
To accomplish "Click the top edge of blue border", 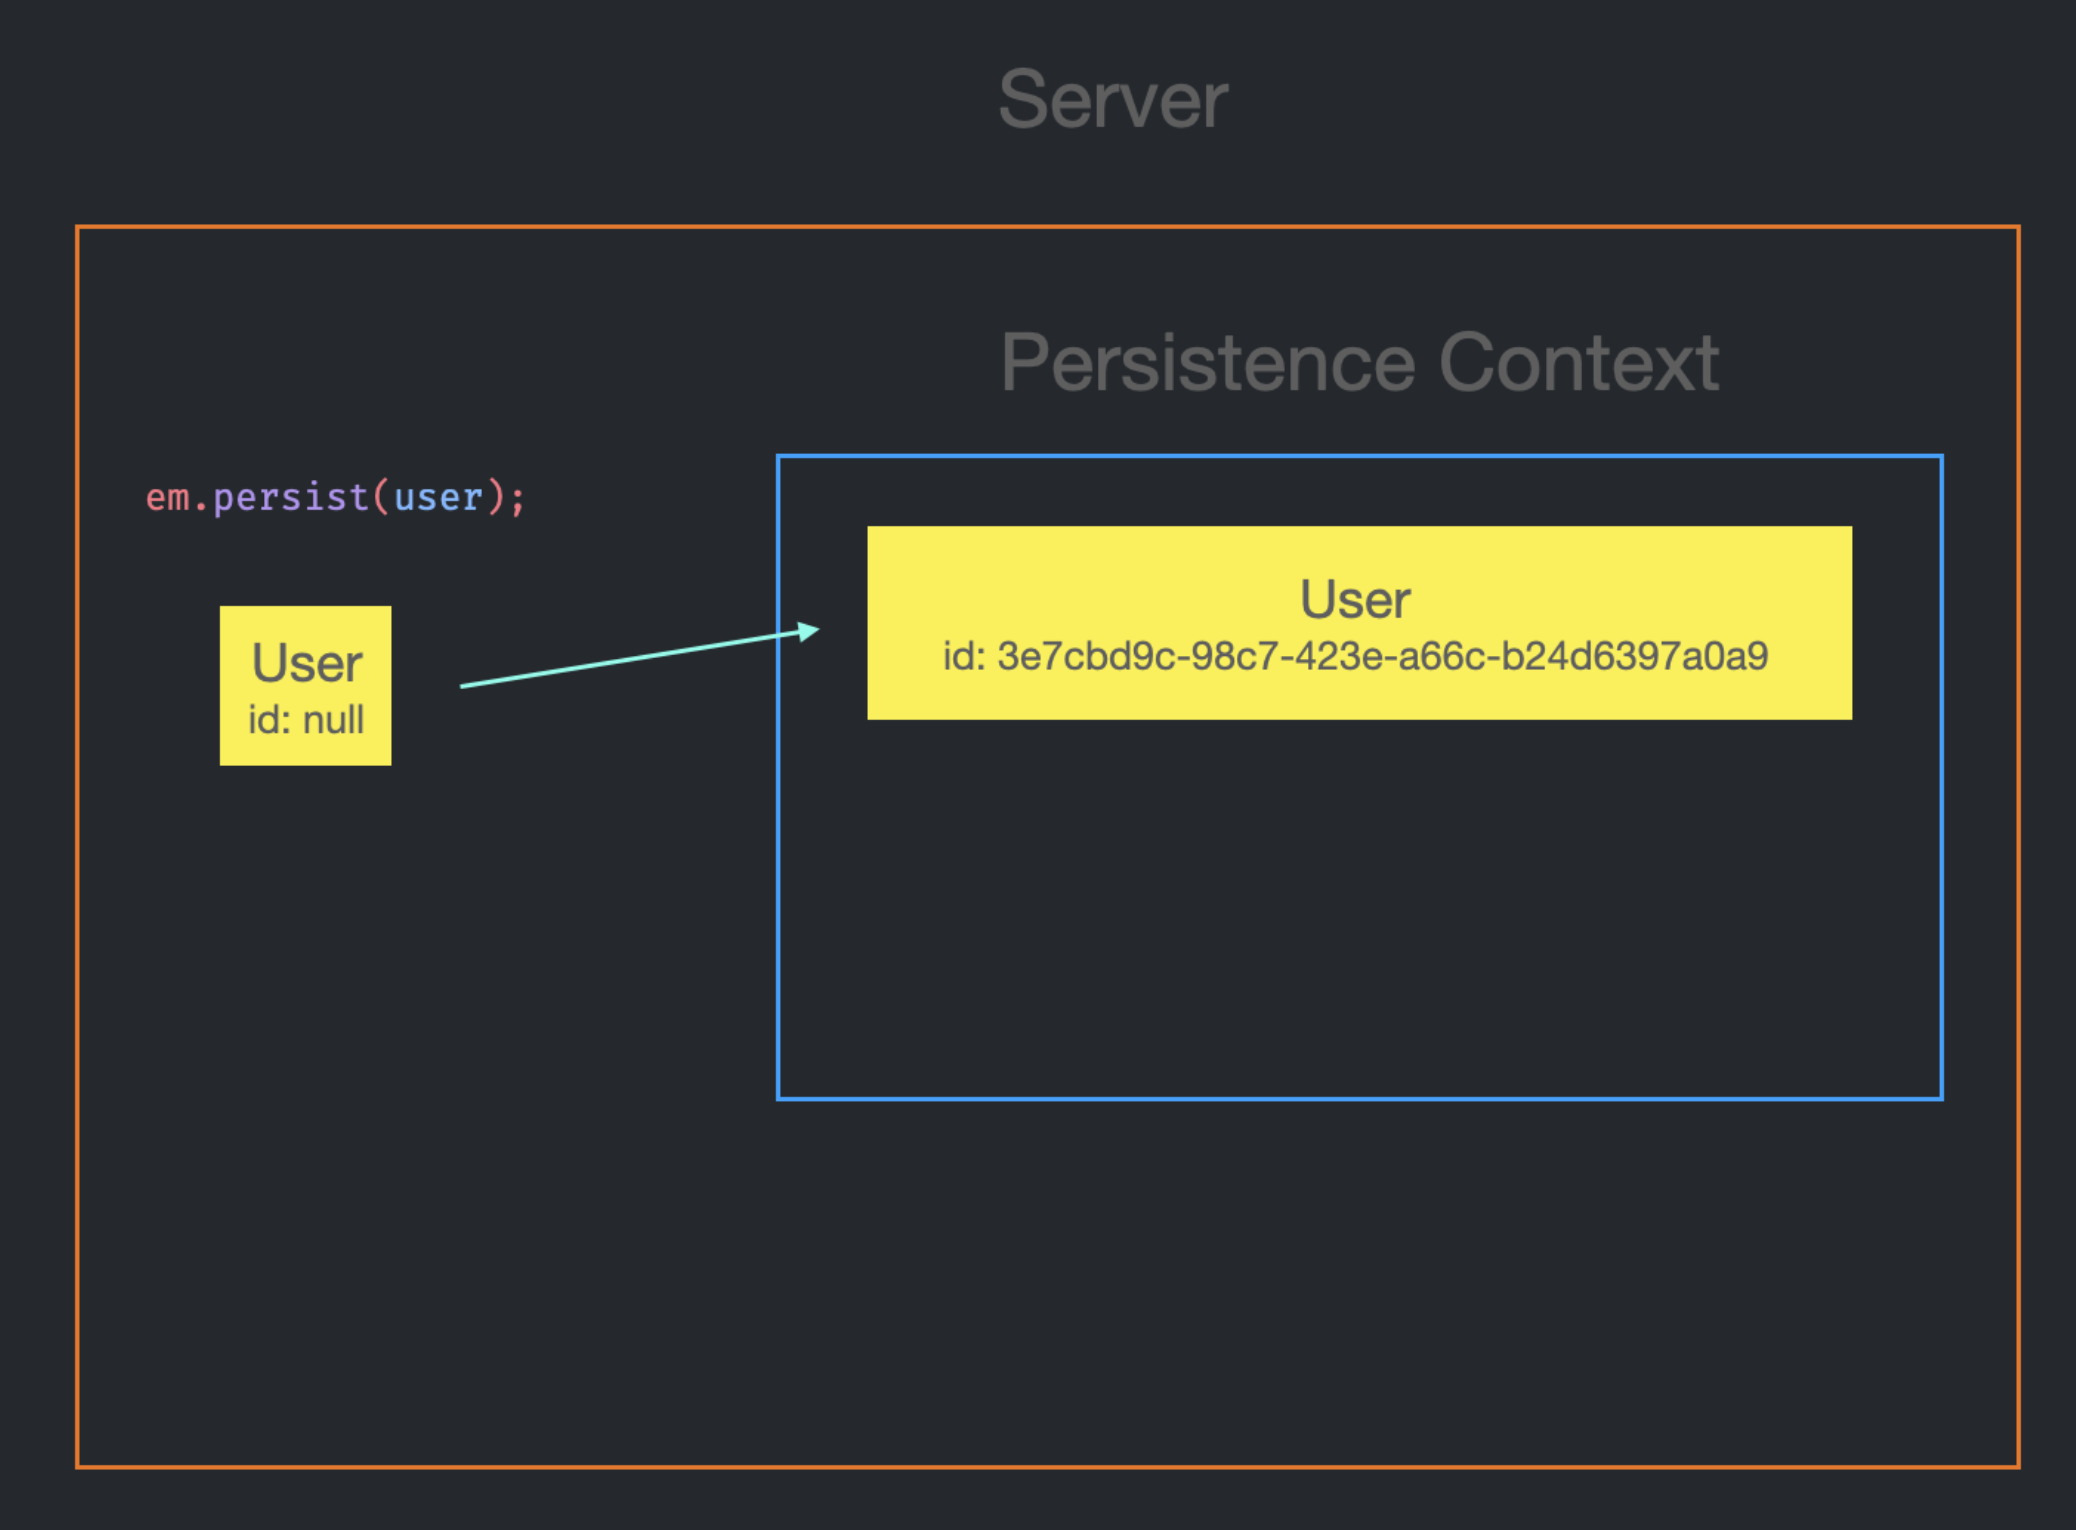I will tap(1359, 457).
